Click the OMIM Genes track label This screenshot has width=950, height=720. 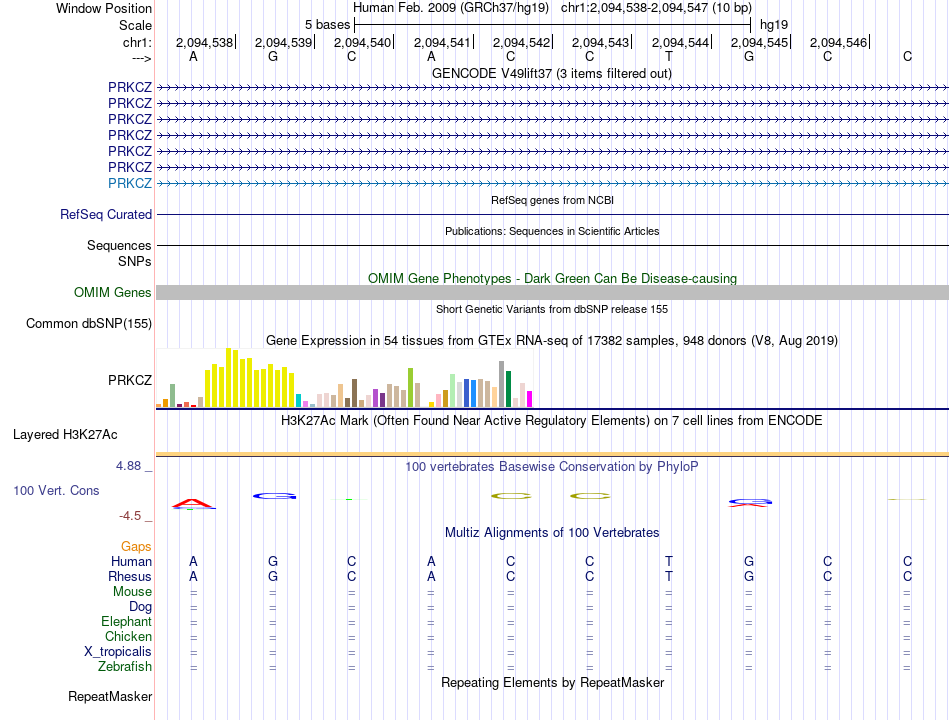[112, 293]
